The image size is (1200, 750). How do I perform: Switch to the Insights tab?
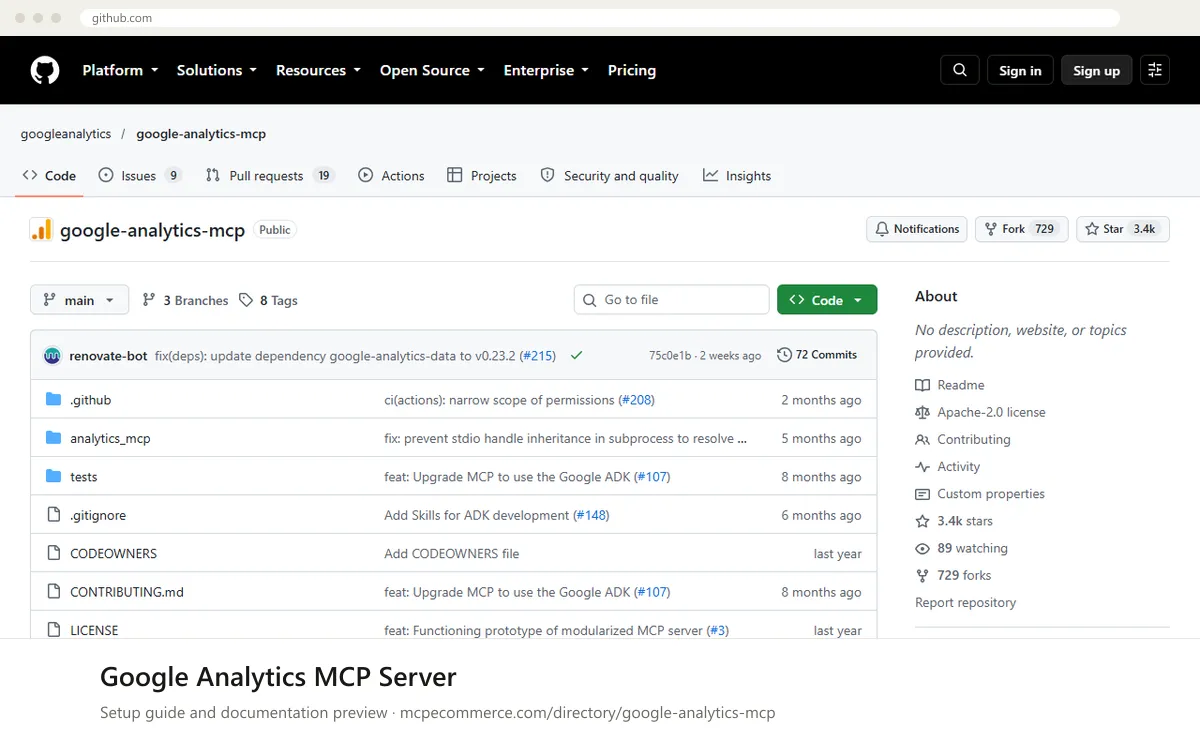tap(737, 176)
